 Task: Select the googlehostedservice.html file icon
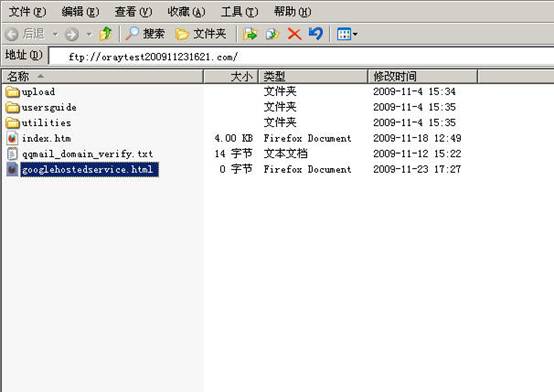pos(12,169)
